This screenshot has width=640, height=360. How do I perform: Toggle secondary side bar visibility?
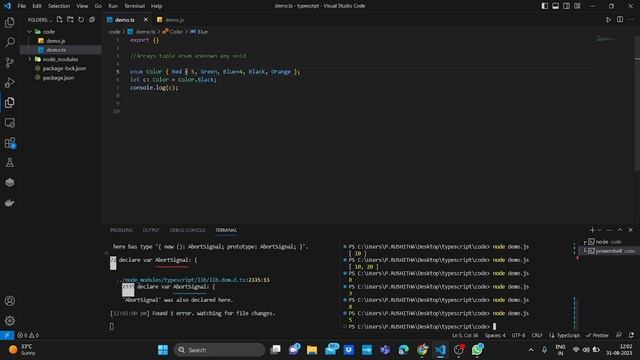click(567, 6)
